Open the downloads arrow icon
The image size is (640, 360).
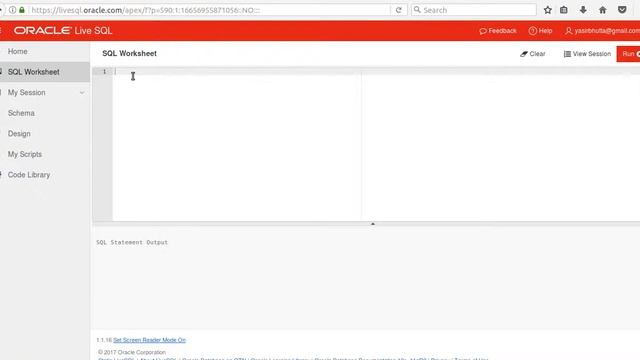(x=583, y=10)
